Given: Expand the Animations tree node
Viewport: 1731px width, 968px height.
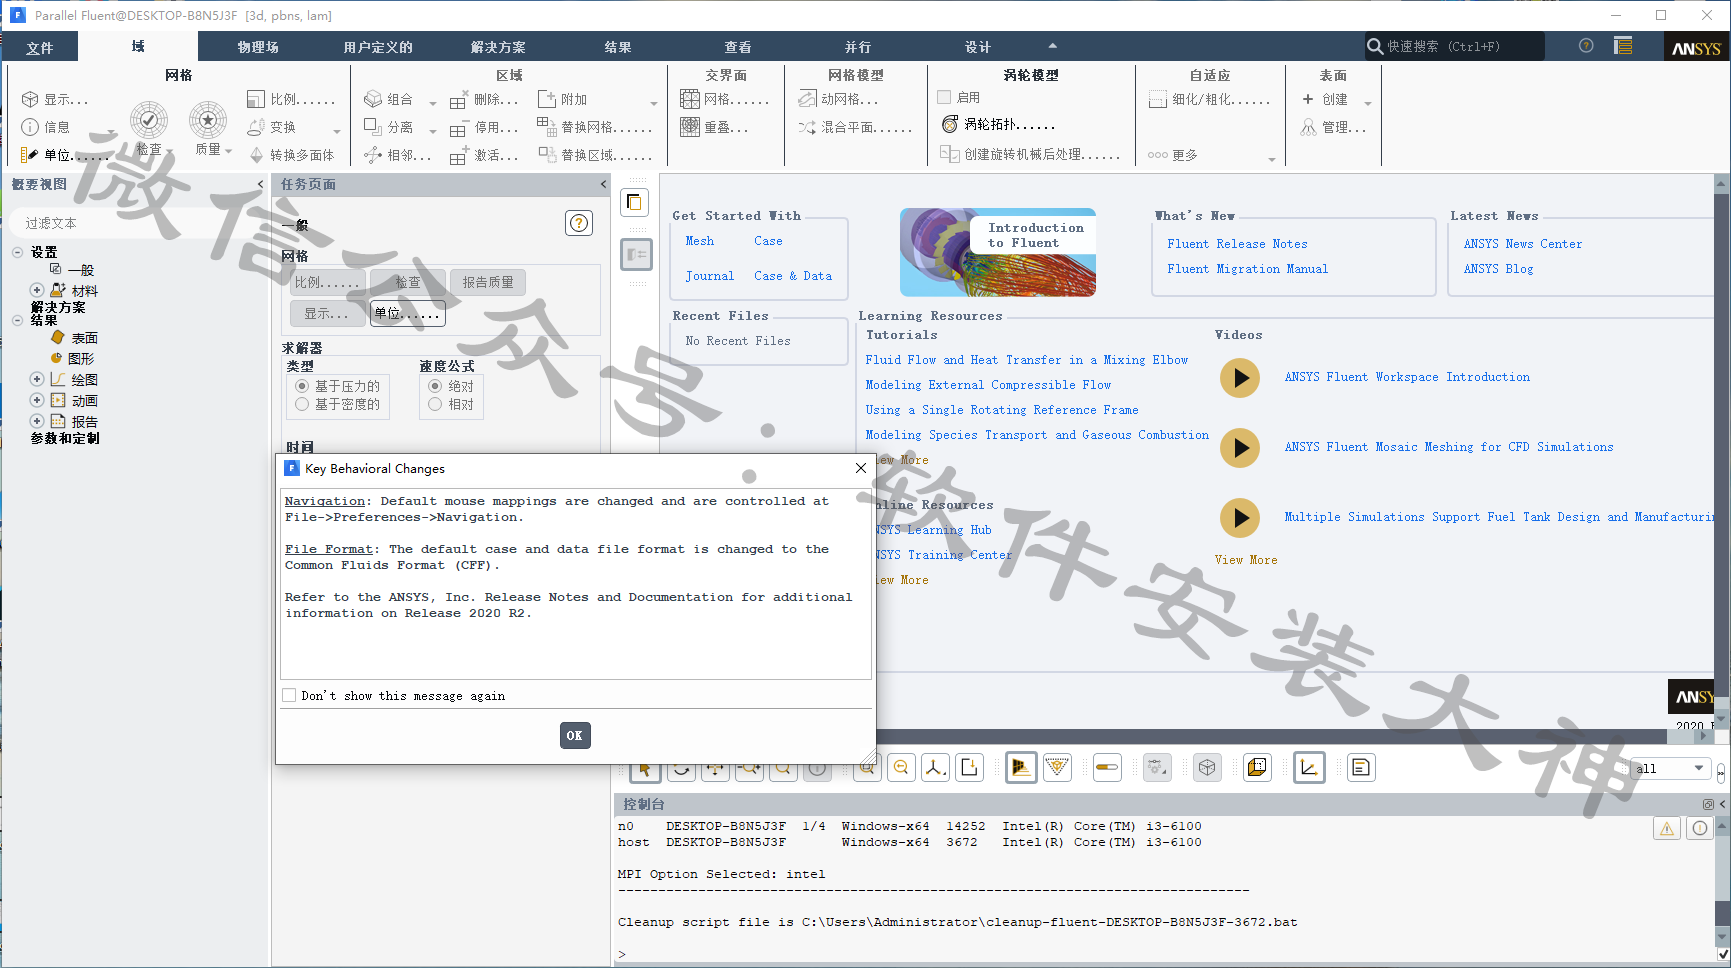Looking at the screenshot, I should (x=37, y=400).
